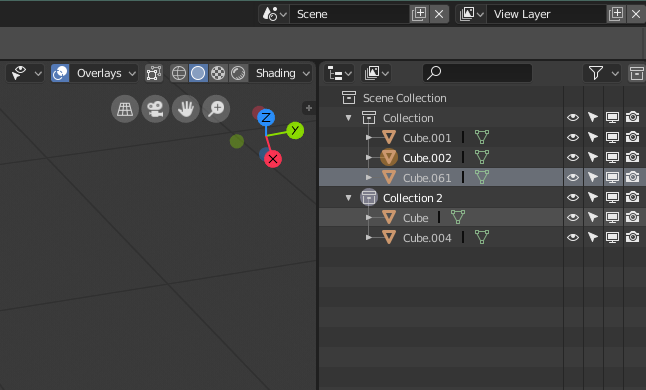The height and width of the screenshot is (390, 646).
Task: Hide Collection 2 with the eye icon
Action: click(x=573, y=198)
